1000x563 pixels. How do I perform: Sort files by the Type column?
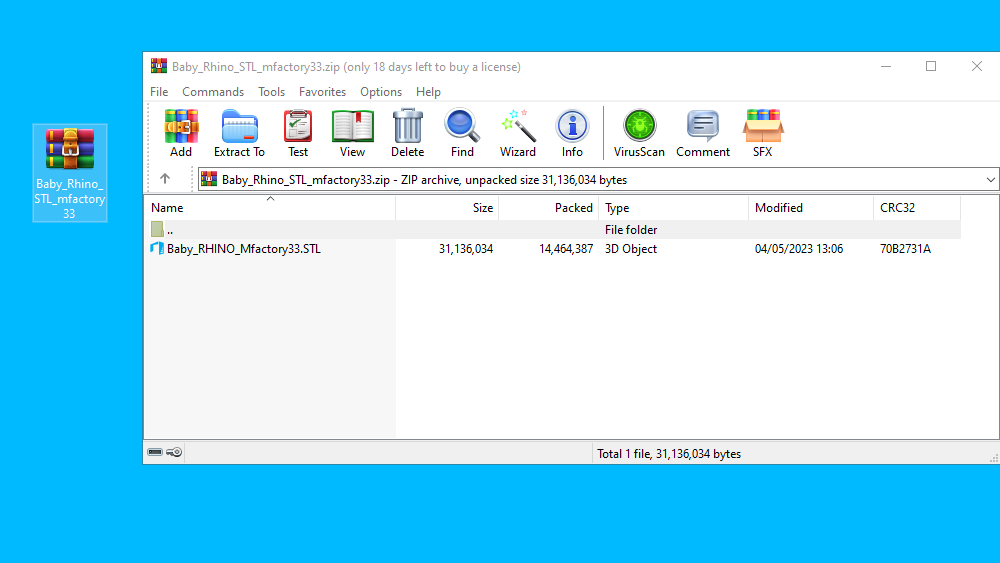coord(673,208)
